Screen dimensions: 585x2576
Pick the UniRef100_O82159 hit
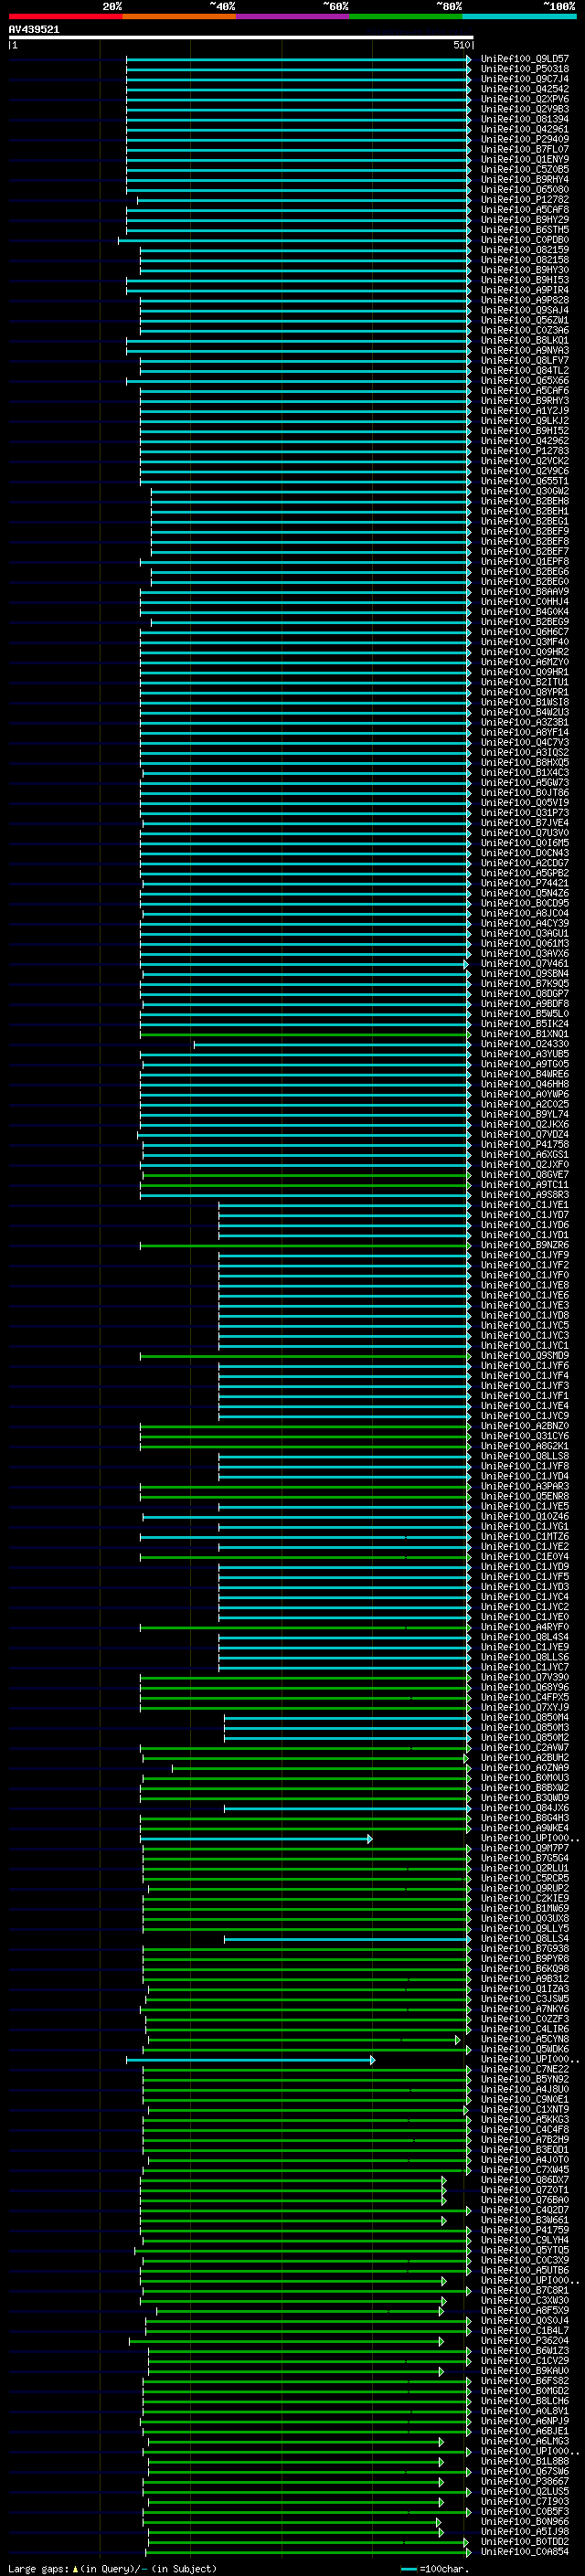tap(524, 250)
